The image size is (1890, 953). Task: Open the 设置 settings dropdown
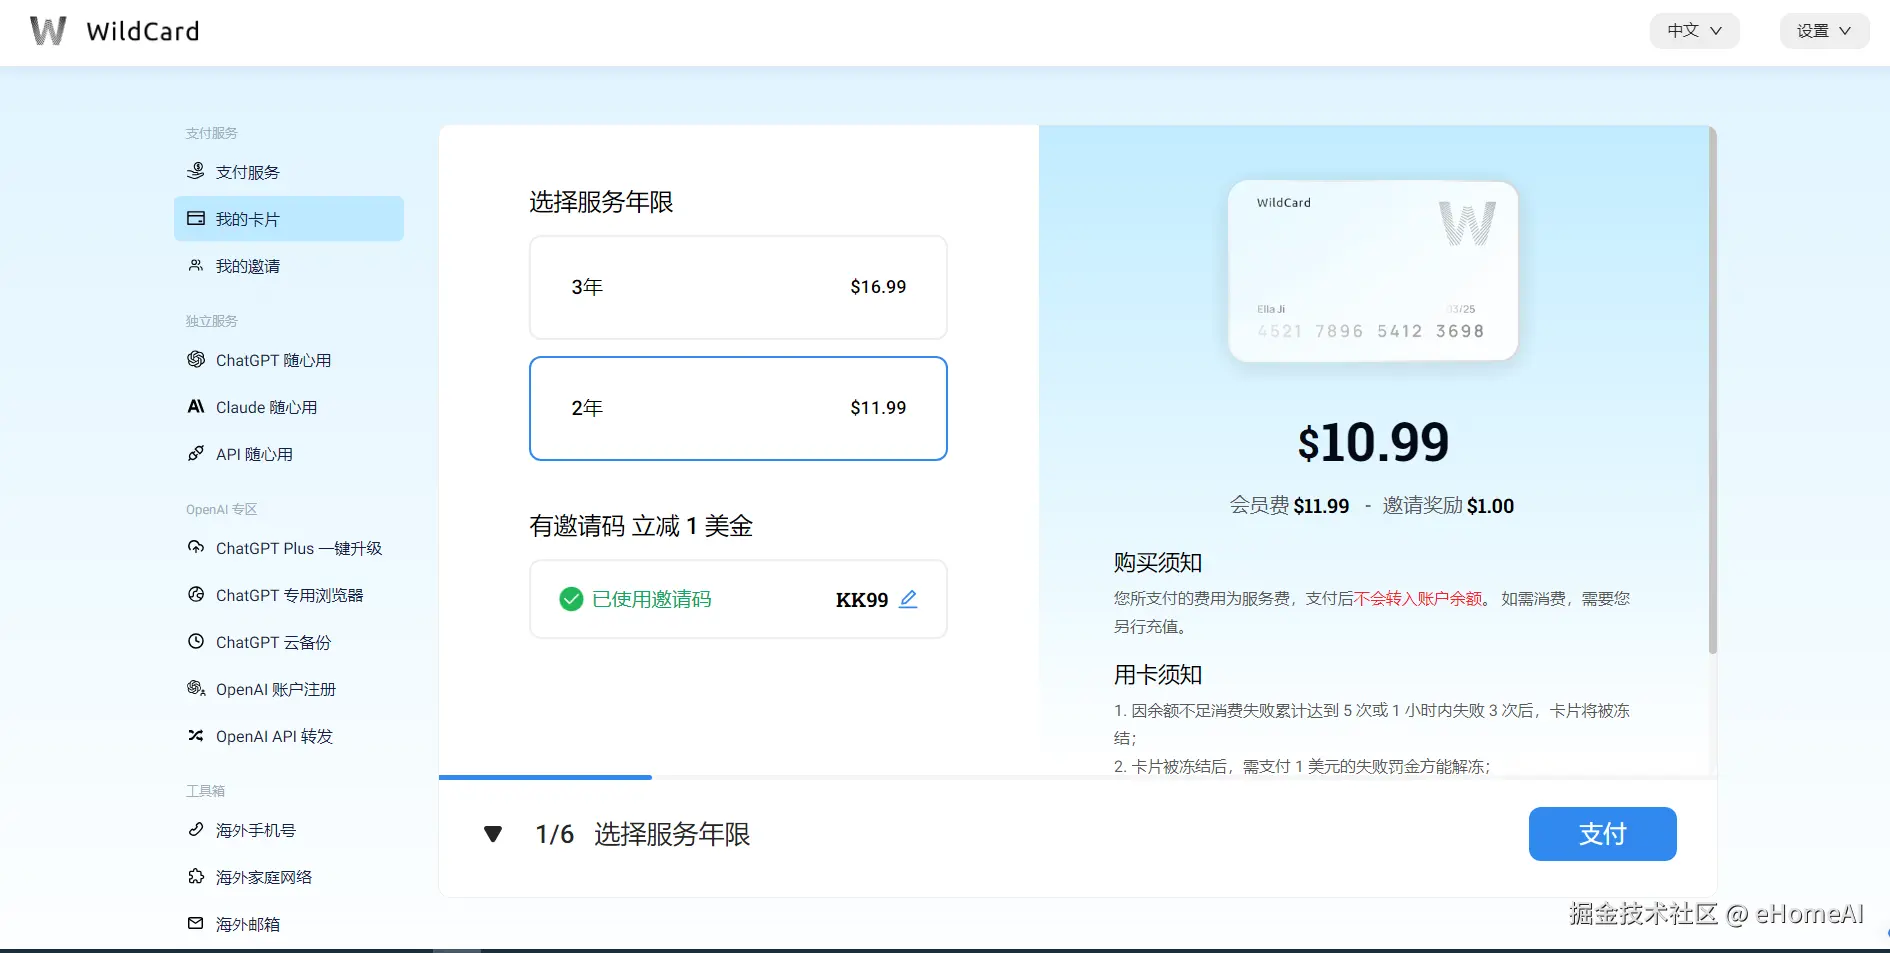coord(1825,31)
